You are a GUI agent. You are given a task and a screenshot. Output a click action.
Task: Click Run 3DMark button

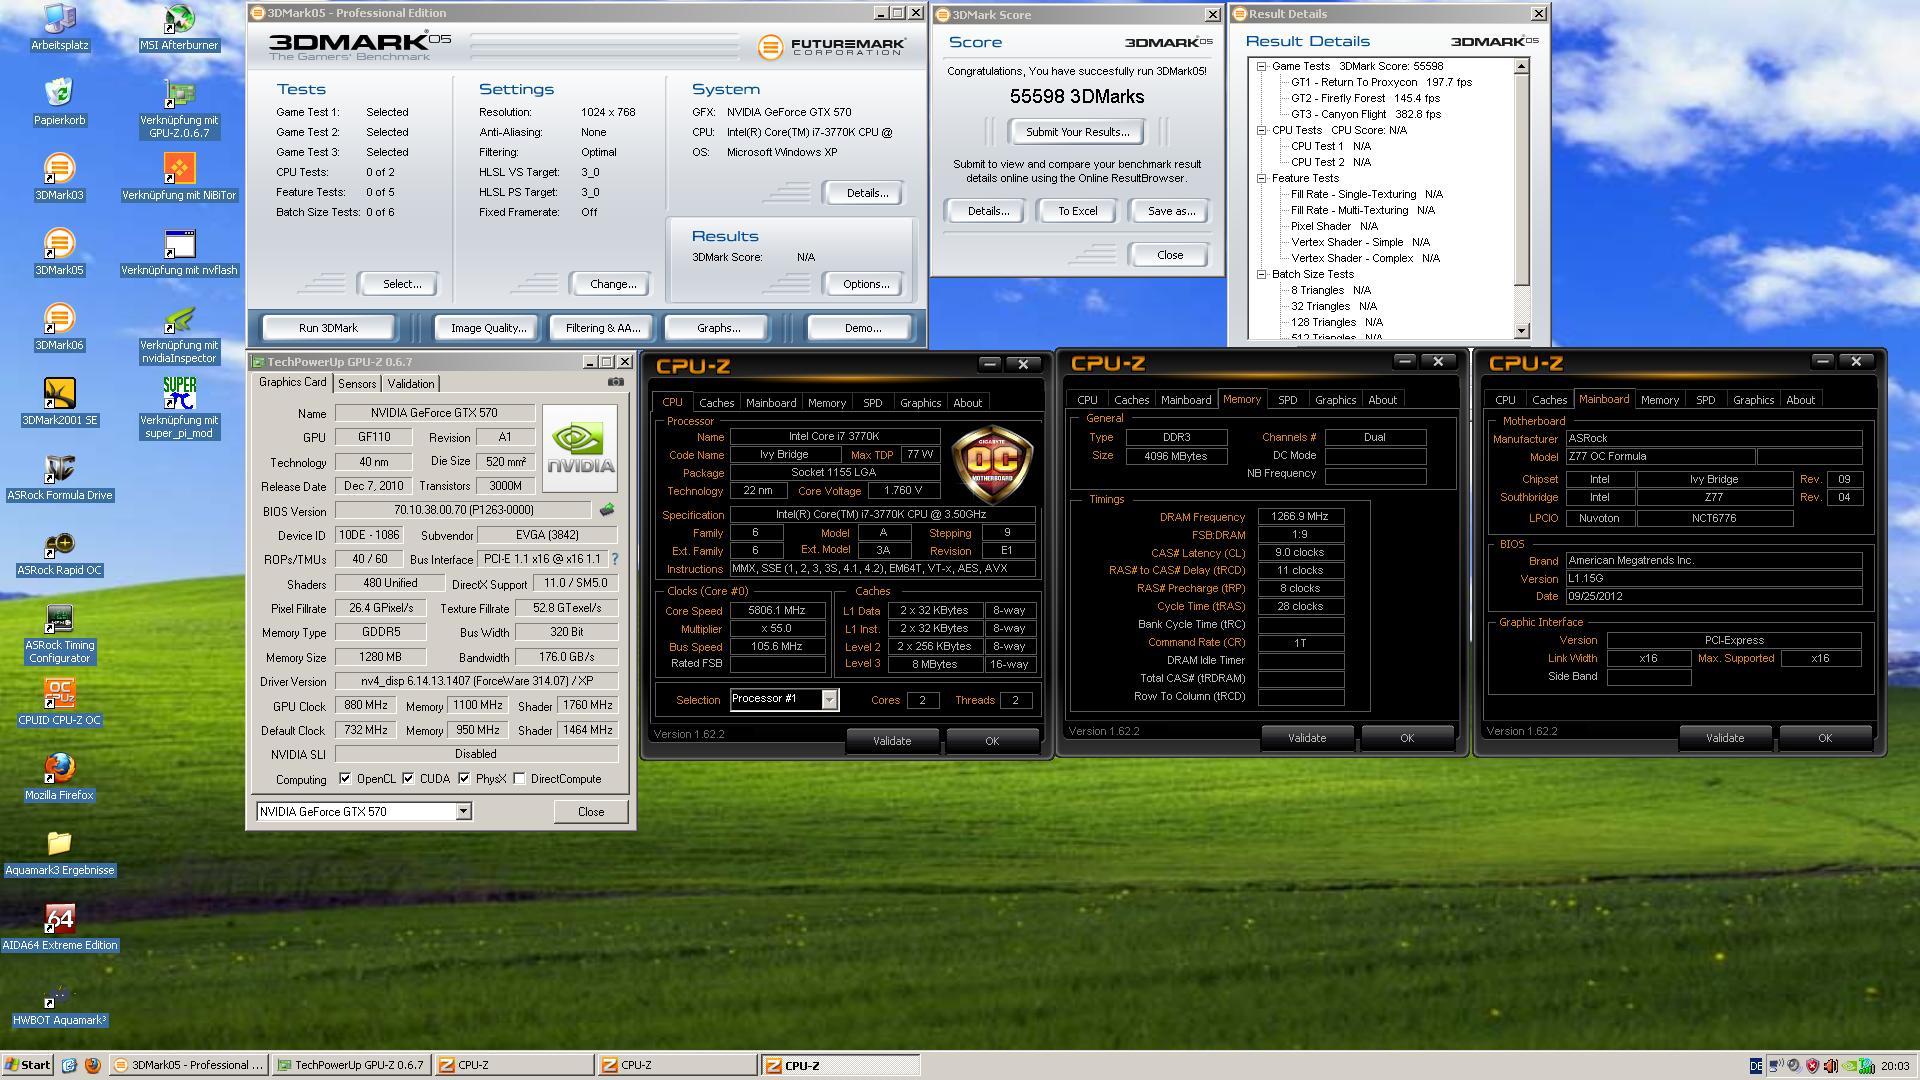point(328,328)
